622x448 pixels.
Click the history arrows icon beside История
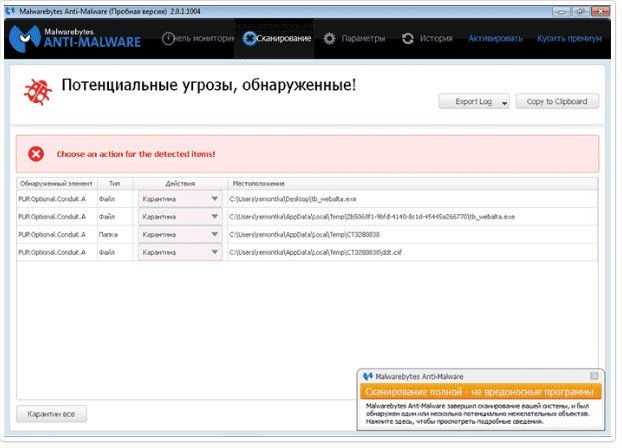[x=408, y=39]
